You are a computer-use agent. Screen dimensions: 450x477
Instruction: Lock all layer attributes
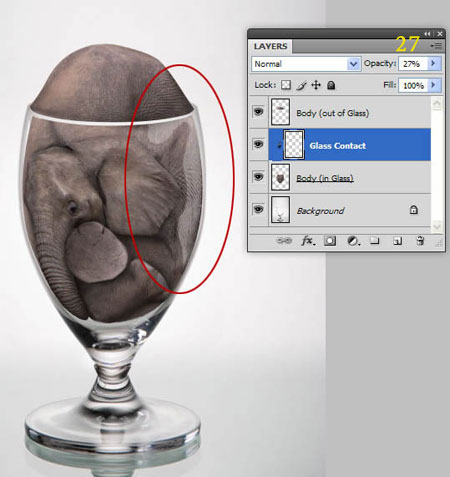coord(331,85)
